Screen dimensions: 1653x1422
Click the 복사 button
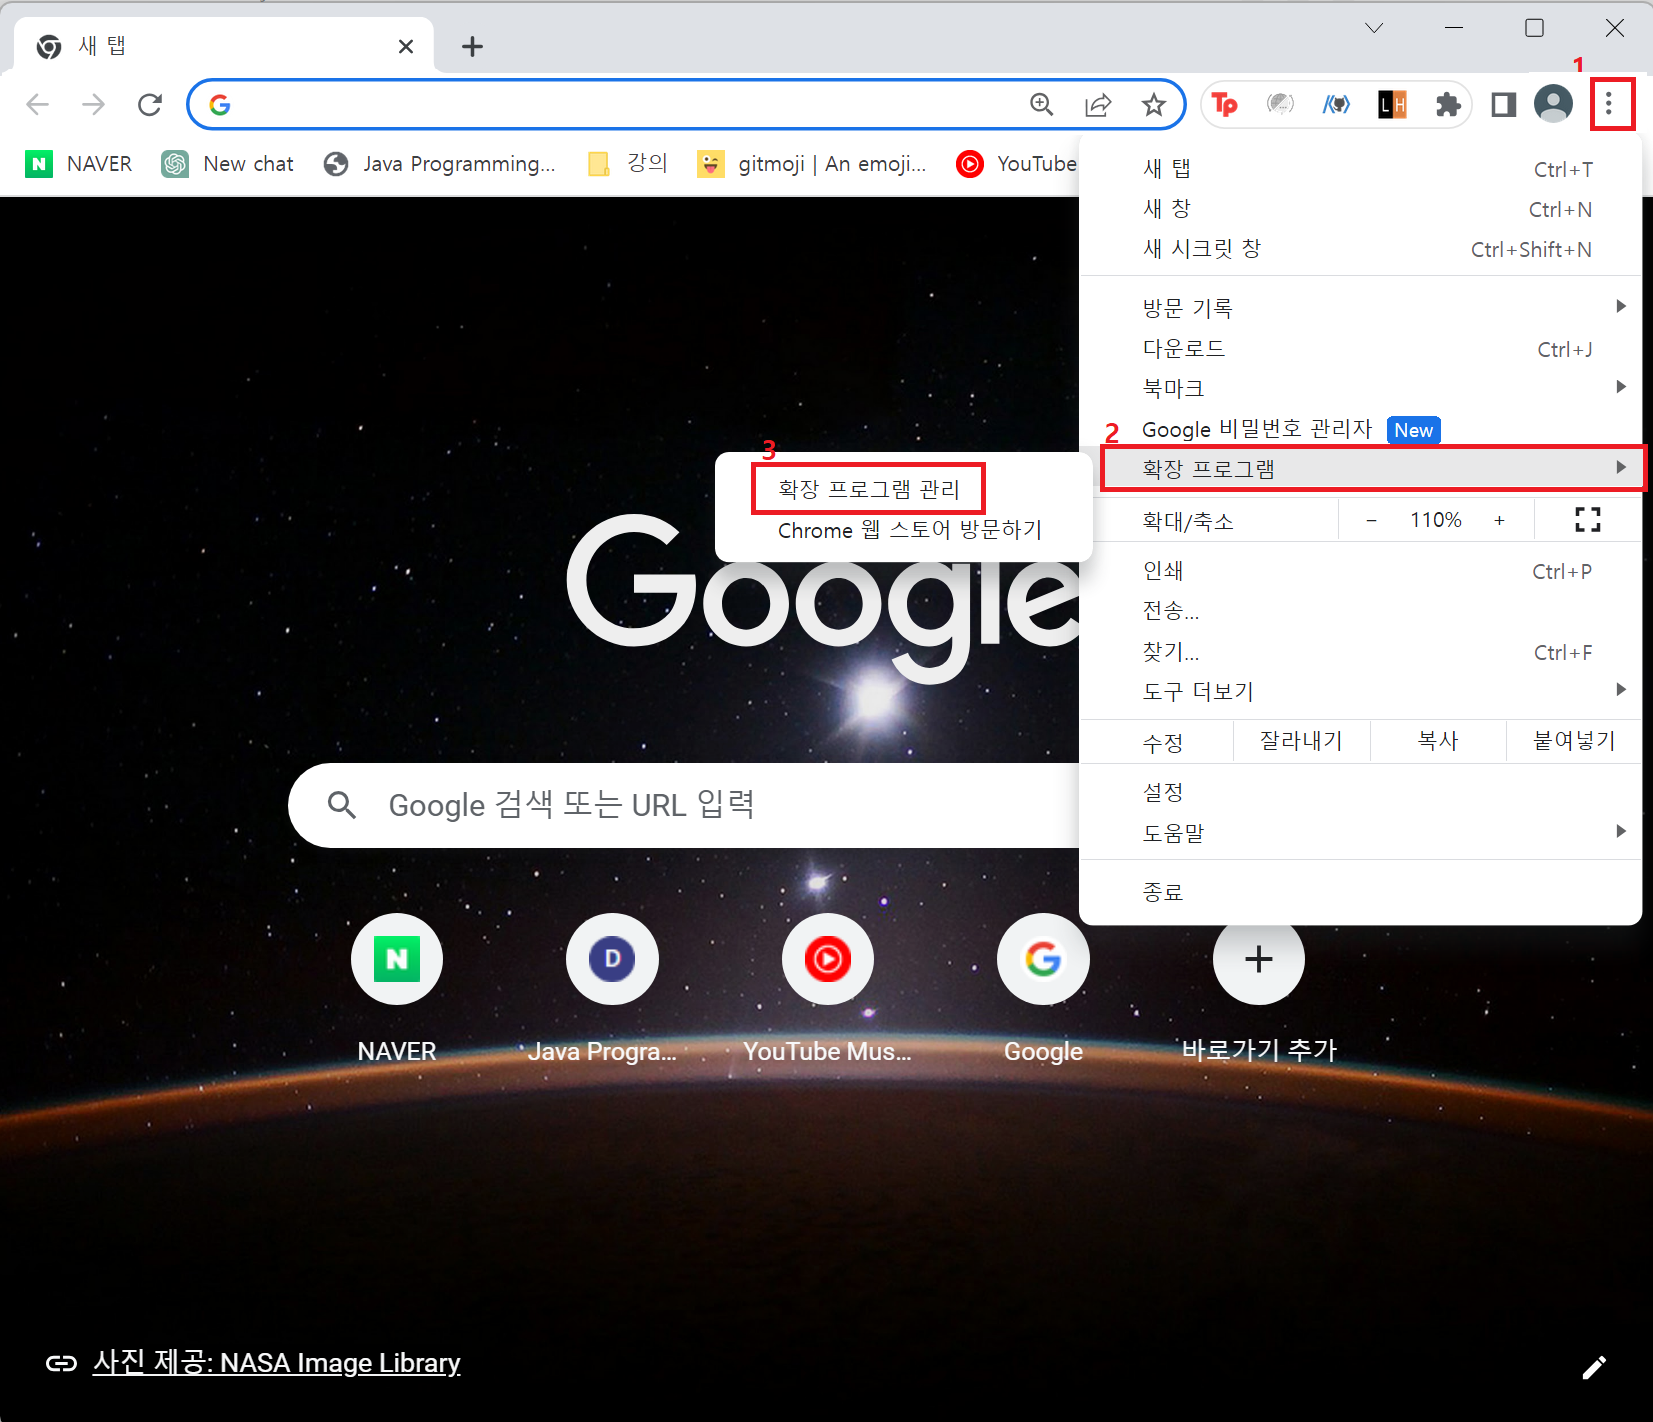[1438, 741]
